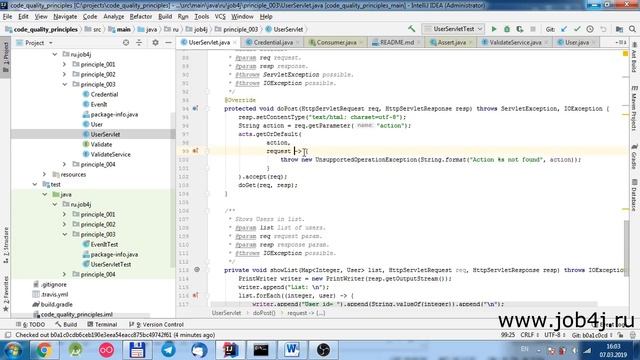Run with Coverage icon in toolbar

tap(520, 29)
